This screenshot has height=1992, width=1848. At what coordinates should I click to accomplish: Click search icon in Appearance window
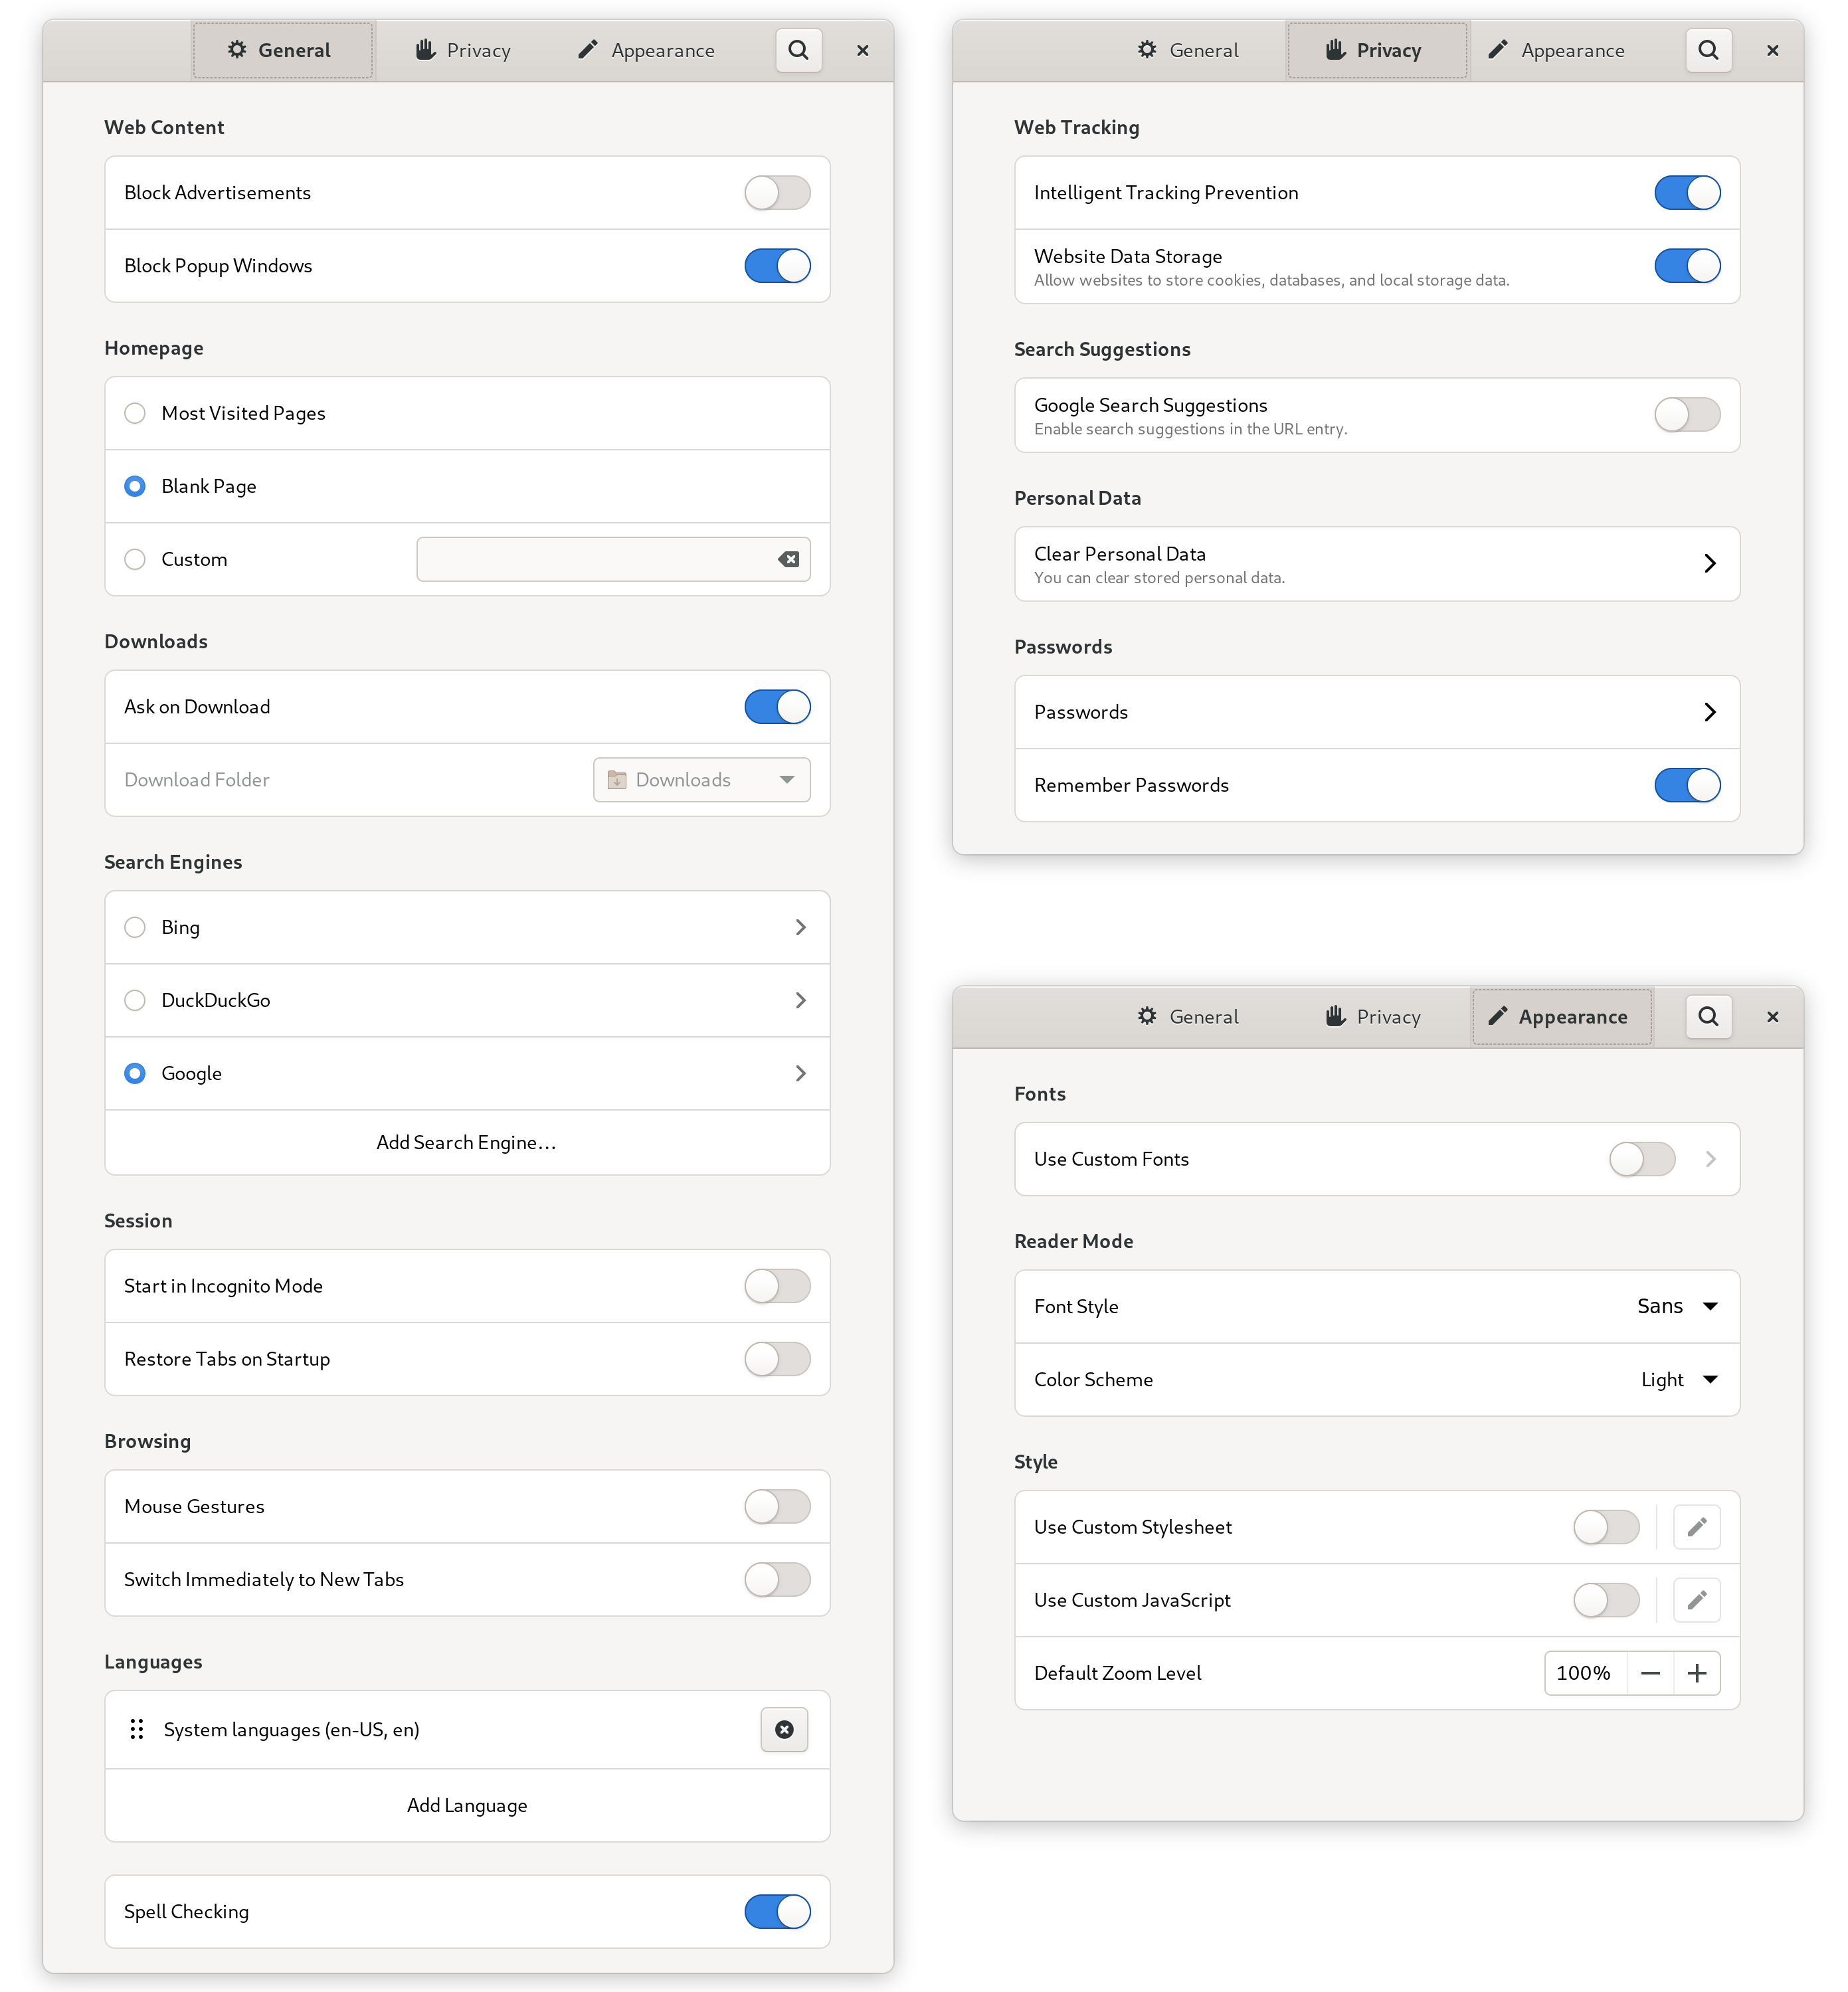tap(1708, 1016)
